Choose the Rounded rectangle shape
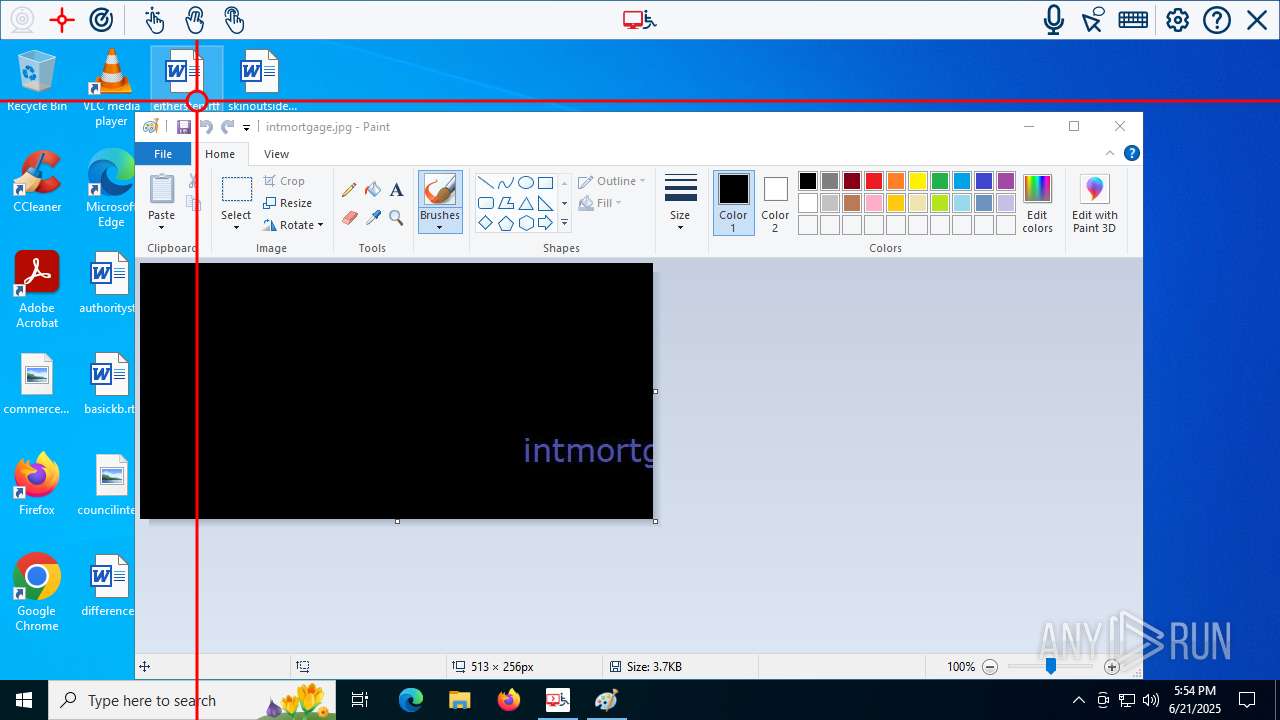The image size is (1280, 720). tap(485, 203)
